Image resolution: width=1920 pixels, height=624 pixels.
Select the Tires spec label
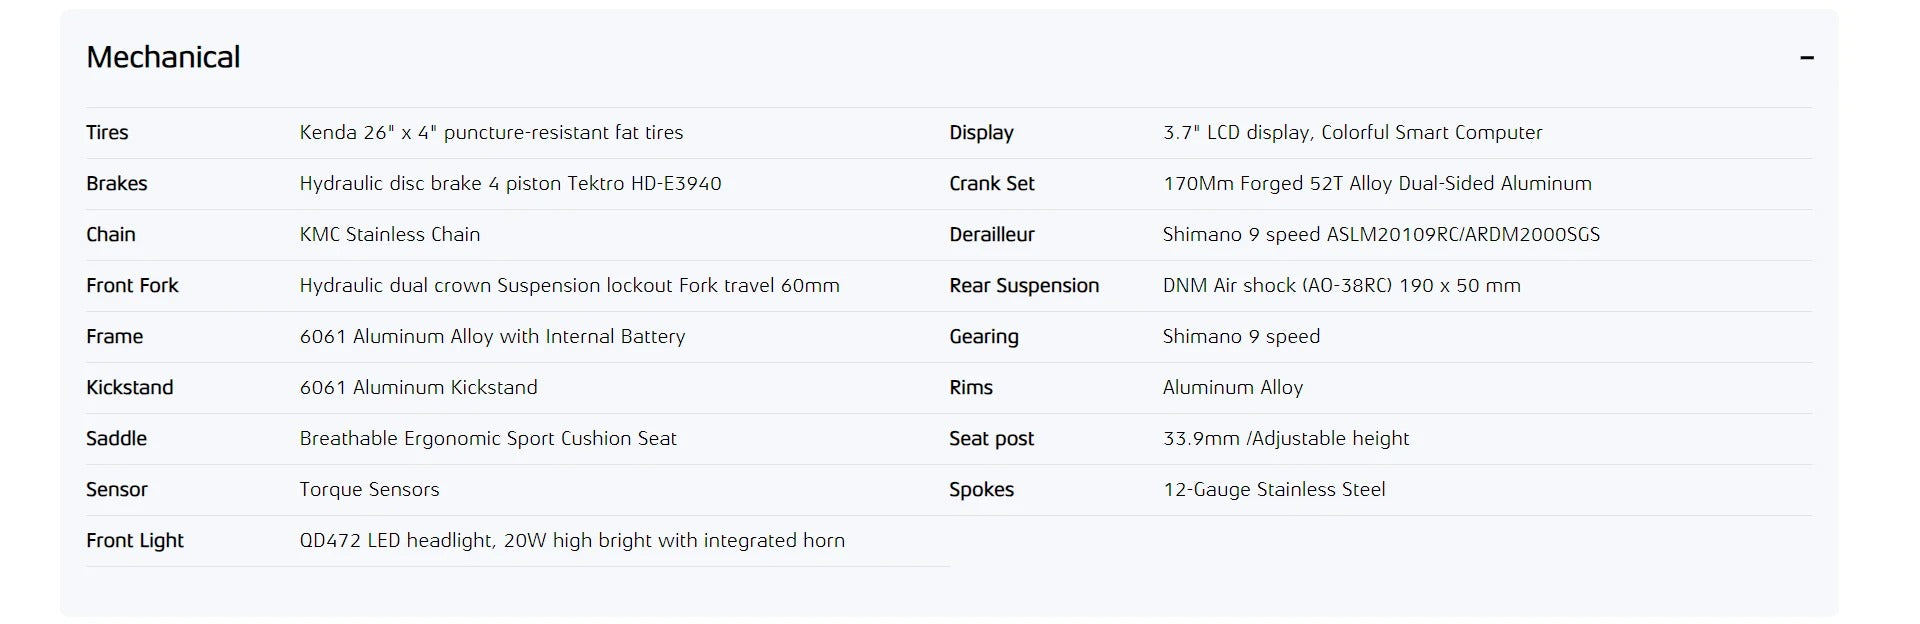click(107, 132)
